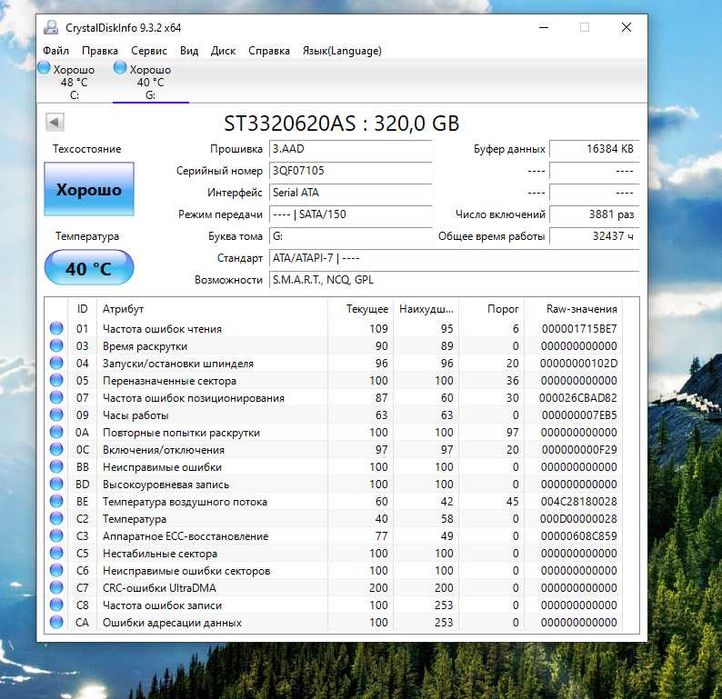Click the G: drive status orb

coord(120,68)
